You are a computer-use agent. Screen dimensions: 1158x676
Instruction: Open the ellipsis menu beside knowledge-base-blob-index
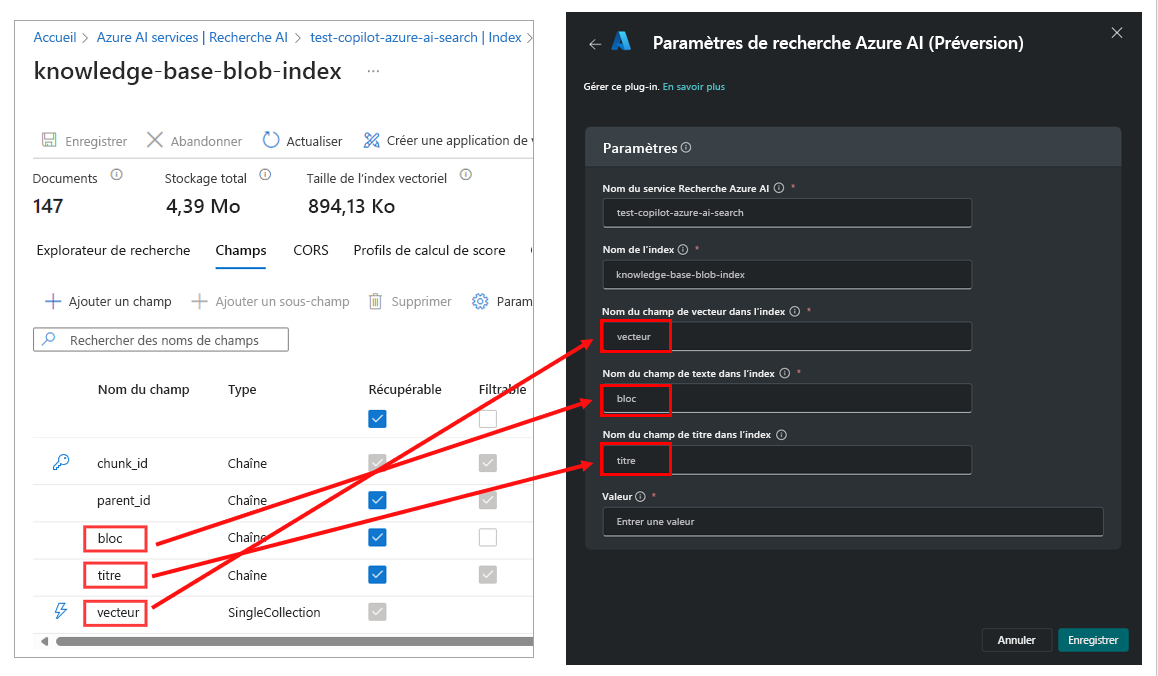371,72
